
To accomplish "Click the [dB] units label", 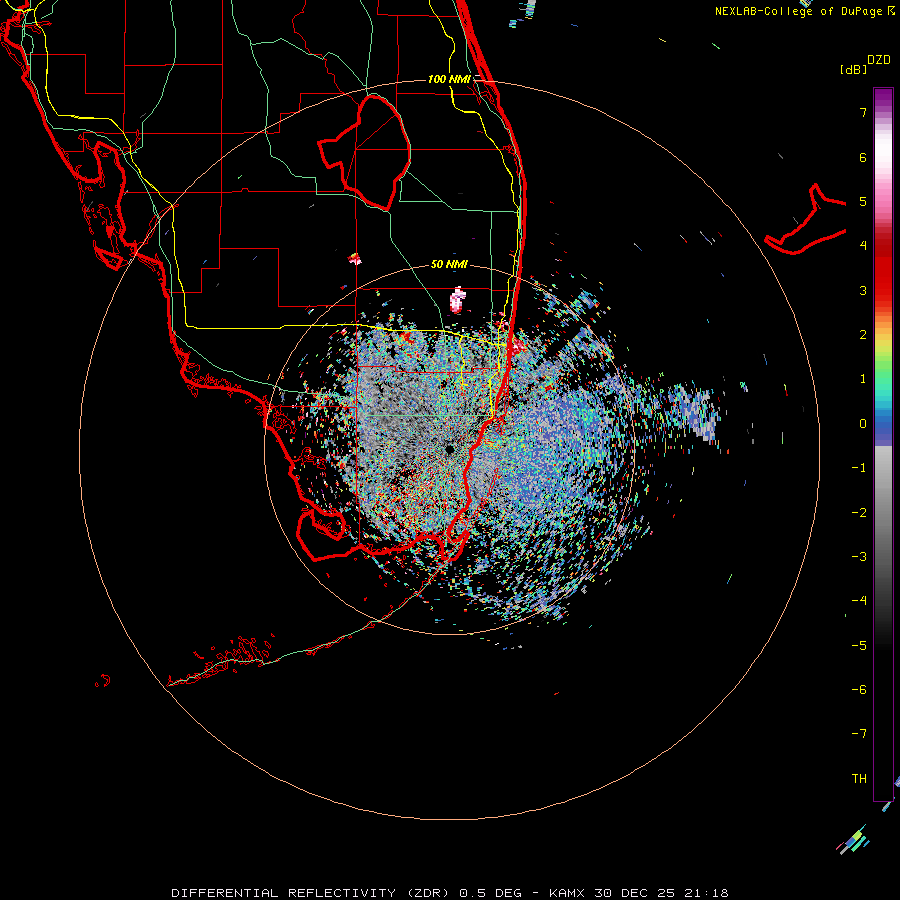I will click(x=853, y=69).
